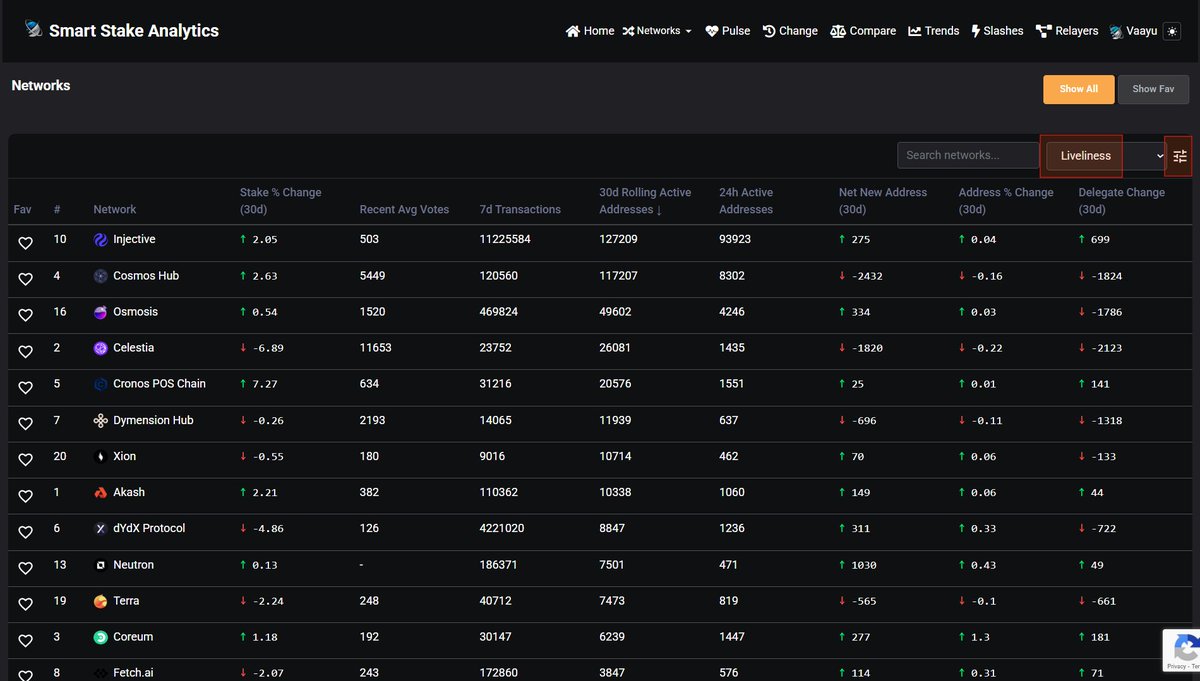Image resolution: width=1200 pixels, height=681 pixels.
Task: Favorite the Dymension Hub heart icon
Action: coord(26,424)
